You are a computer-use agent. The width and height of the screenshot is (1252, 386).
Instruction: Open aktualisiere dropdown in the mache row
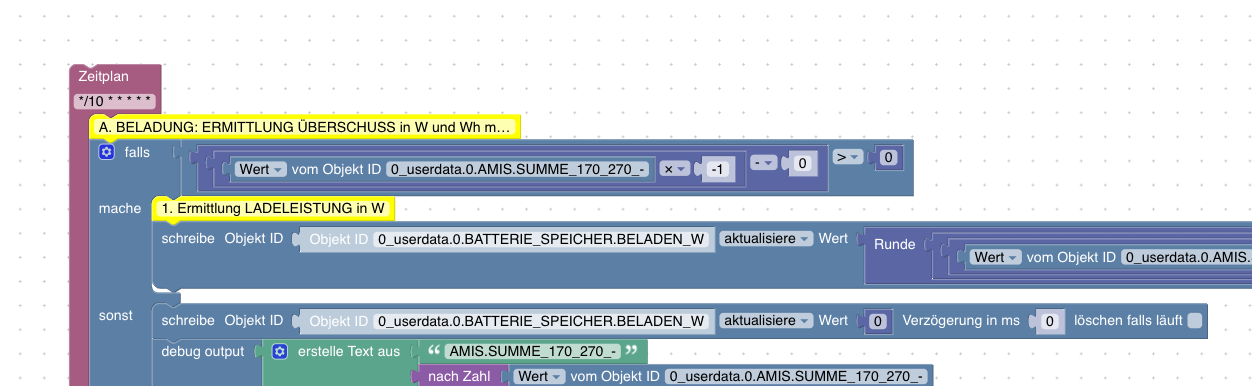click(766, 239)
